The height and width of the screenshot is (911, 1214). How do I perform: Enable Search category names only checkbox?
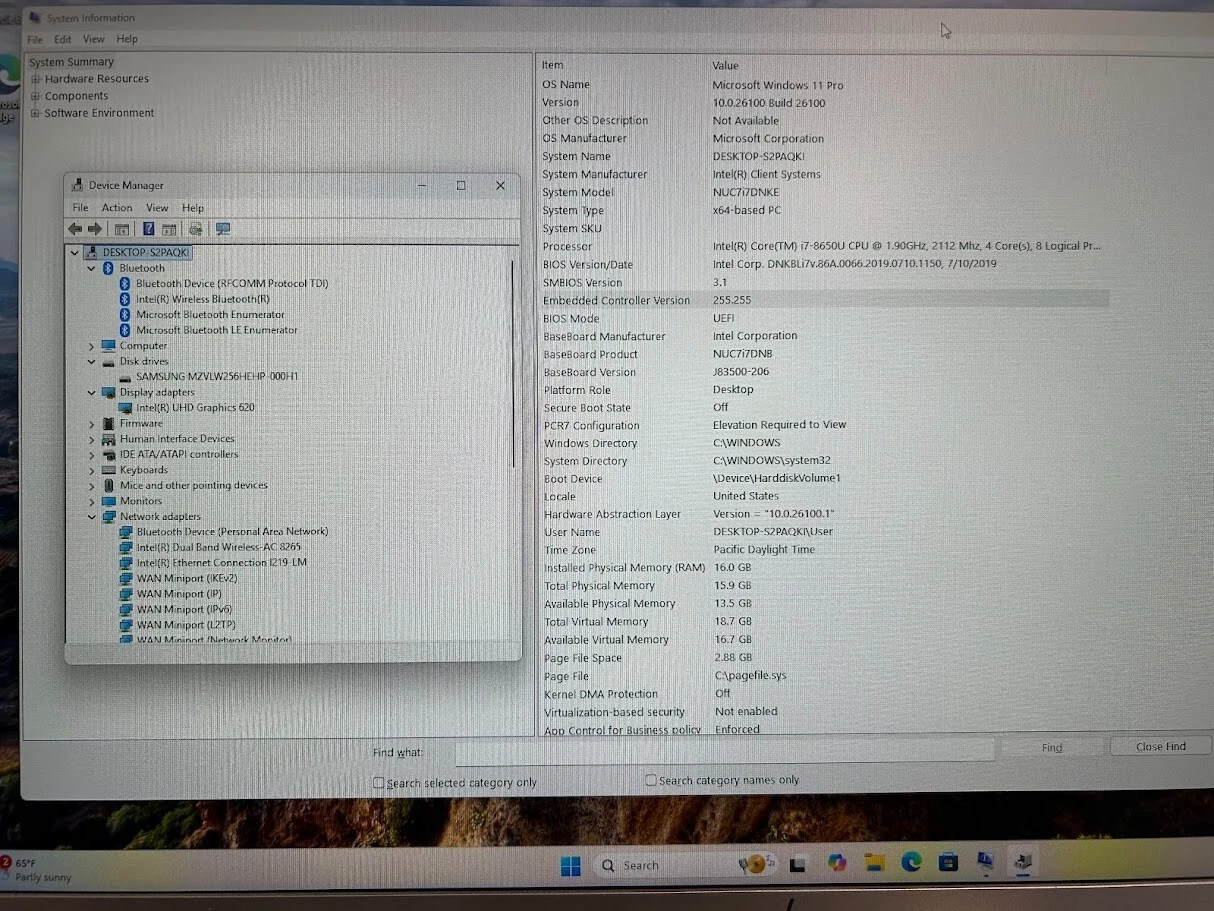point(651,780)
